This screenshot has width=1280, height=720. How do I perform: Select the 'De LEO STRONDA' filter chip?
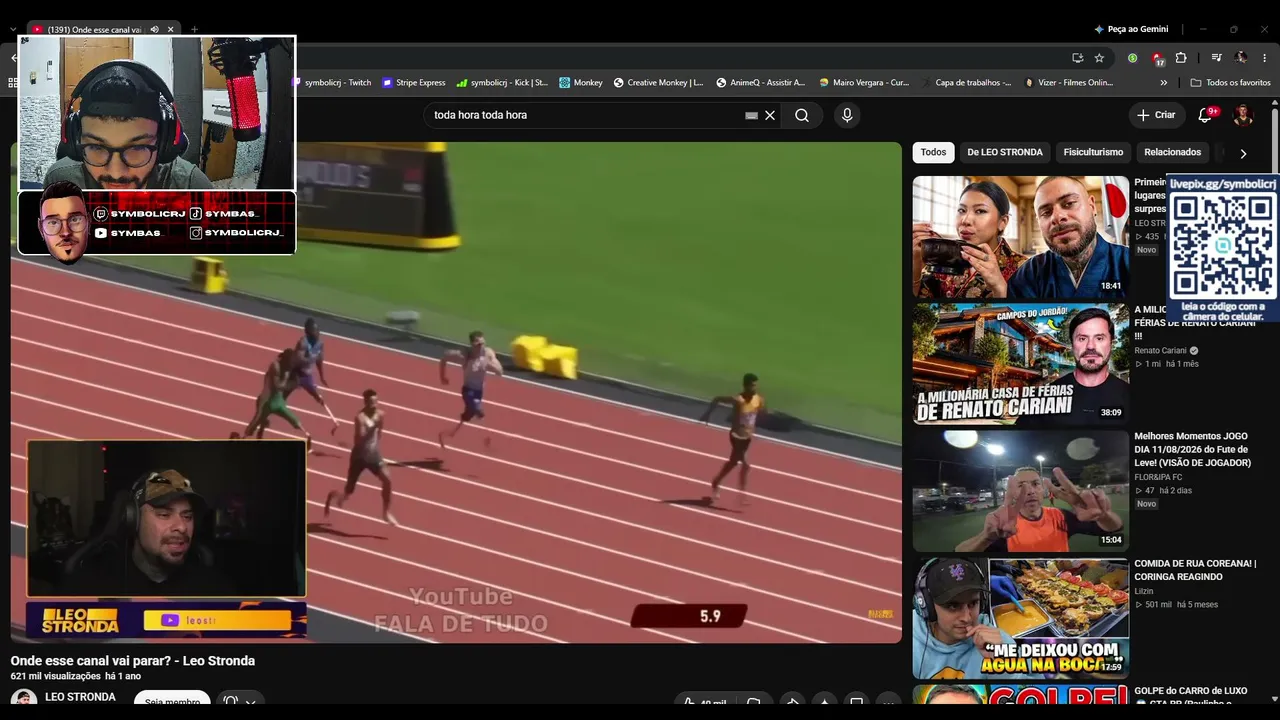coord(1005,152)
